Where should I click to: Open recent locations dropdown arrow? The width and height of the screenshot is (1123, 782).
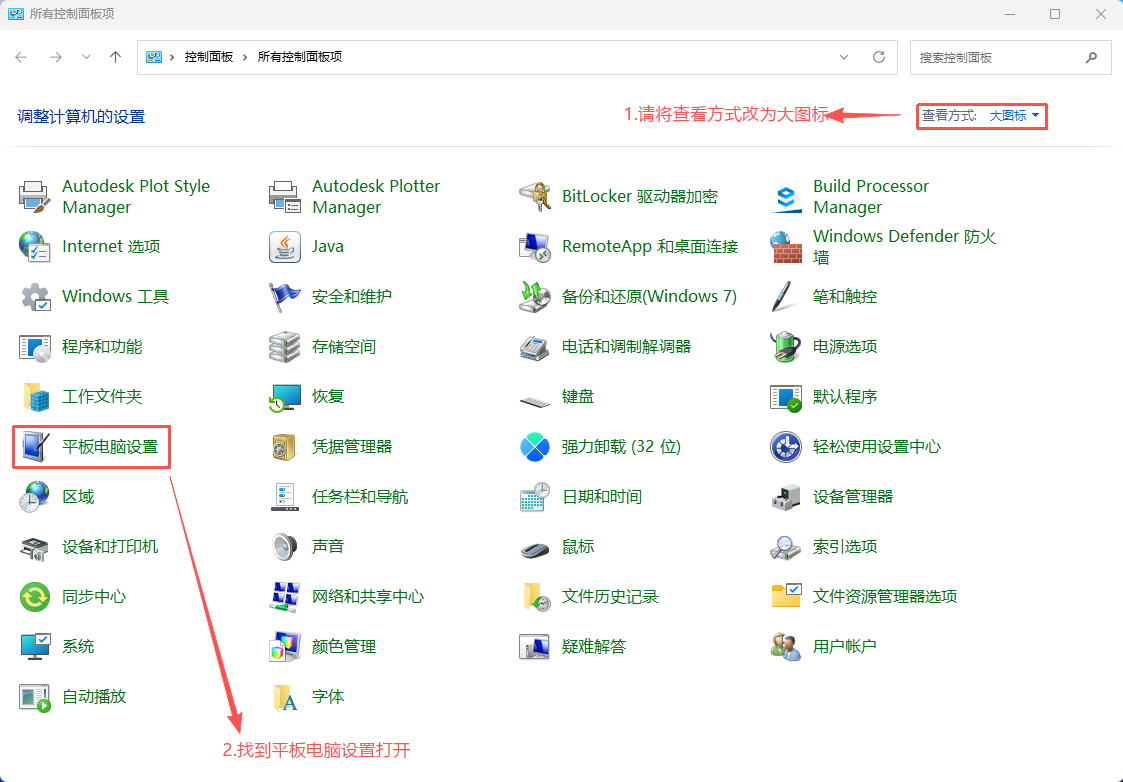[x=86, y=57]
